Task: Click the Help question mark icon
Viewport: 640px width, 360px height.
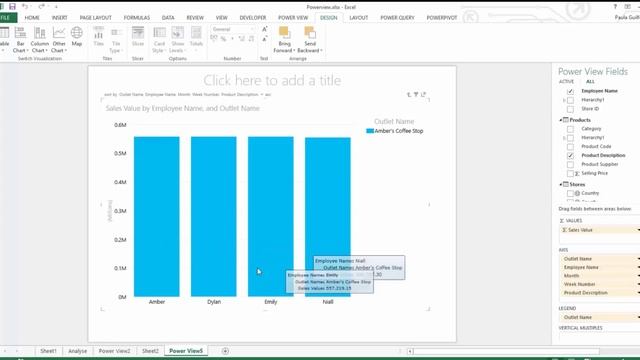Action: tap(615, 7)
